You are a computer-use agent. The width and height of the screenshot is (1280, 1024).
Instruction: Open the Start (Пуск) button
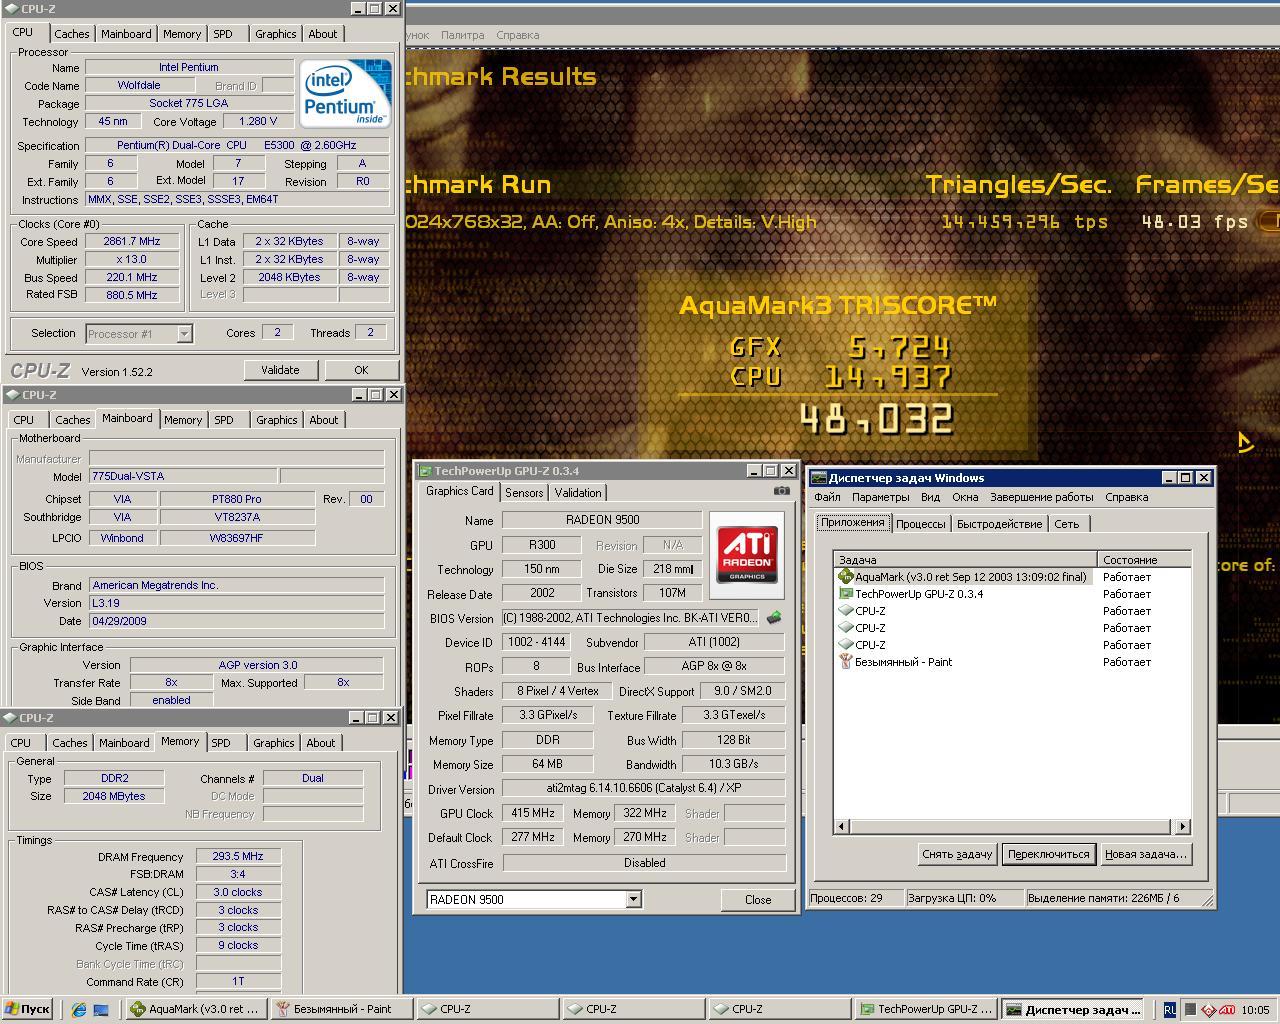coord(28,1009)
